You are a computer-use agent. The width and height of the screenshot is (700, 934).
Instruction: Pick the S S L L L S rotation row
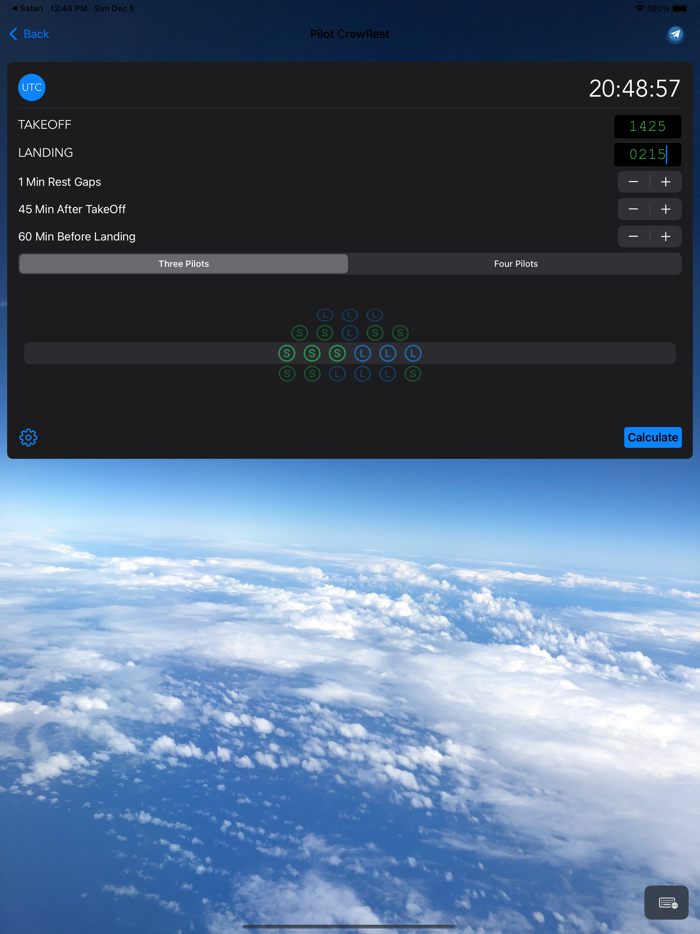350,374
